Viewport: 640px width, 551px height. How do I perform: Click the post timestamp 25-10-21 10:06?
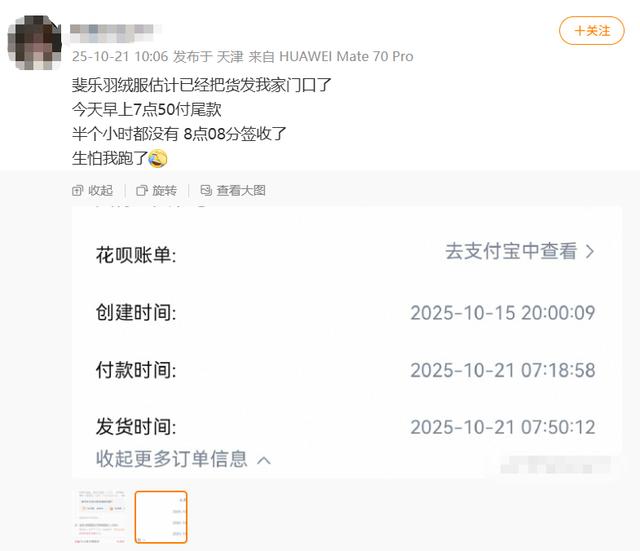120,56
